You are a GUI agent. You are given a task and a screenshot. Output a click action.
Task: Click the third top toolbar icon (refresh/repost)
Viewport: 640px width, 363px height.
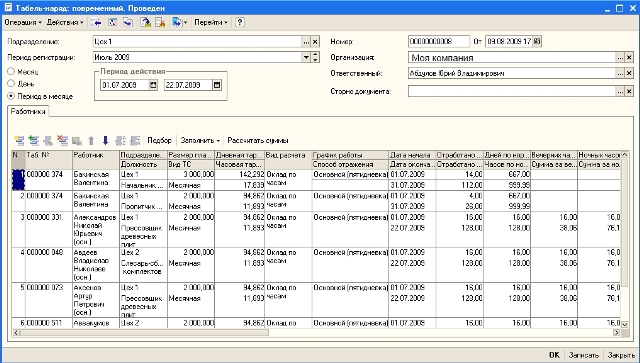coord(128,22)
